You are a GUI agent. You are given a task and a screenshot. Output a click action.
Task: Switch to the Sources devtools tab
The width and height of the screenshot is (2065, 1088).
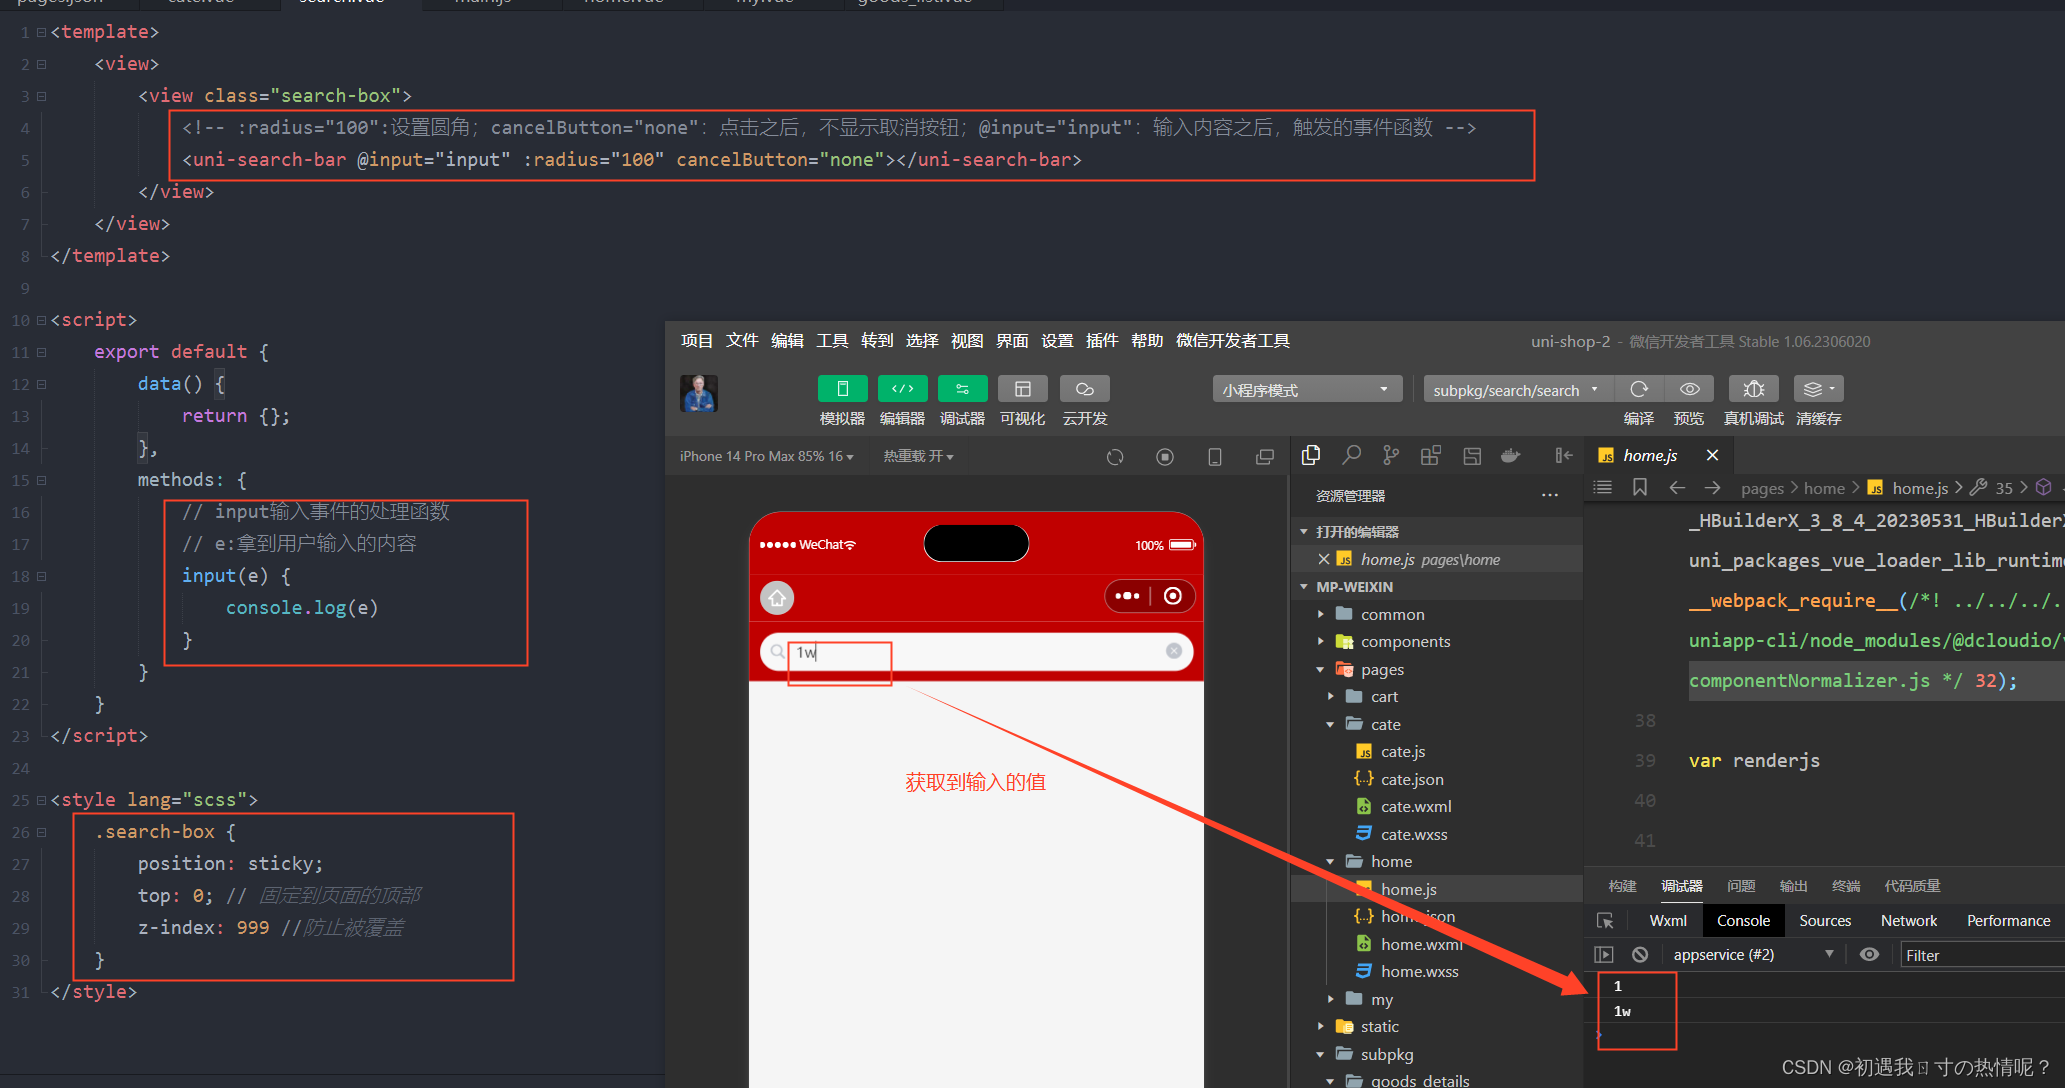tap(1825, 921)
